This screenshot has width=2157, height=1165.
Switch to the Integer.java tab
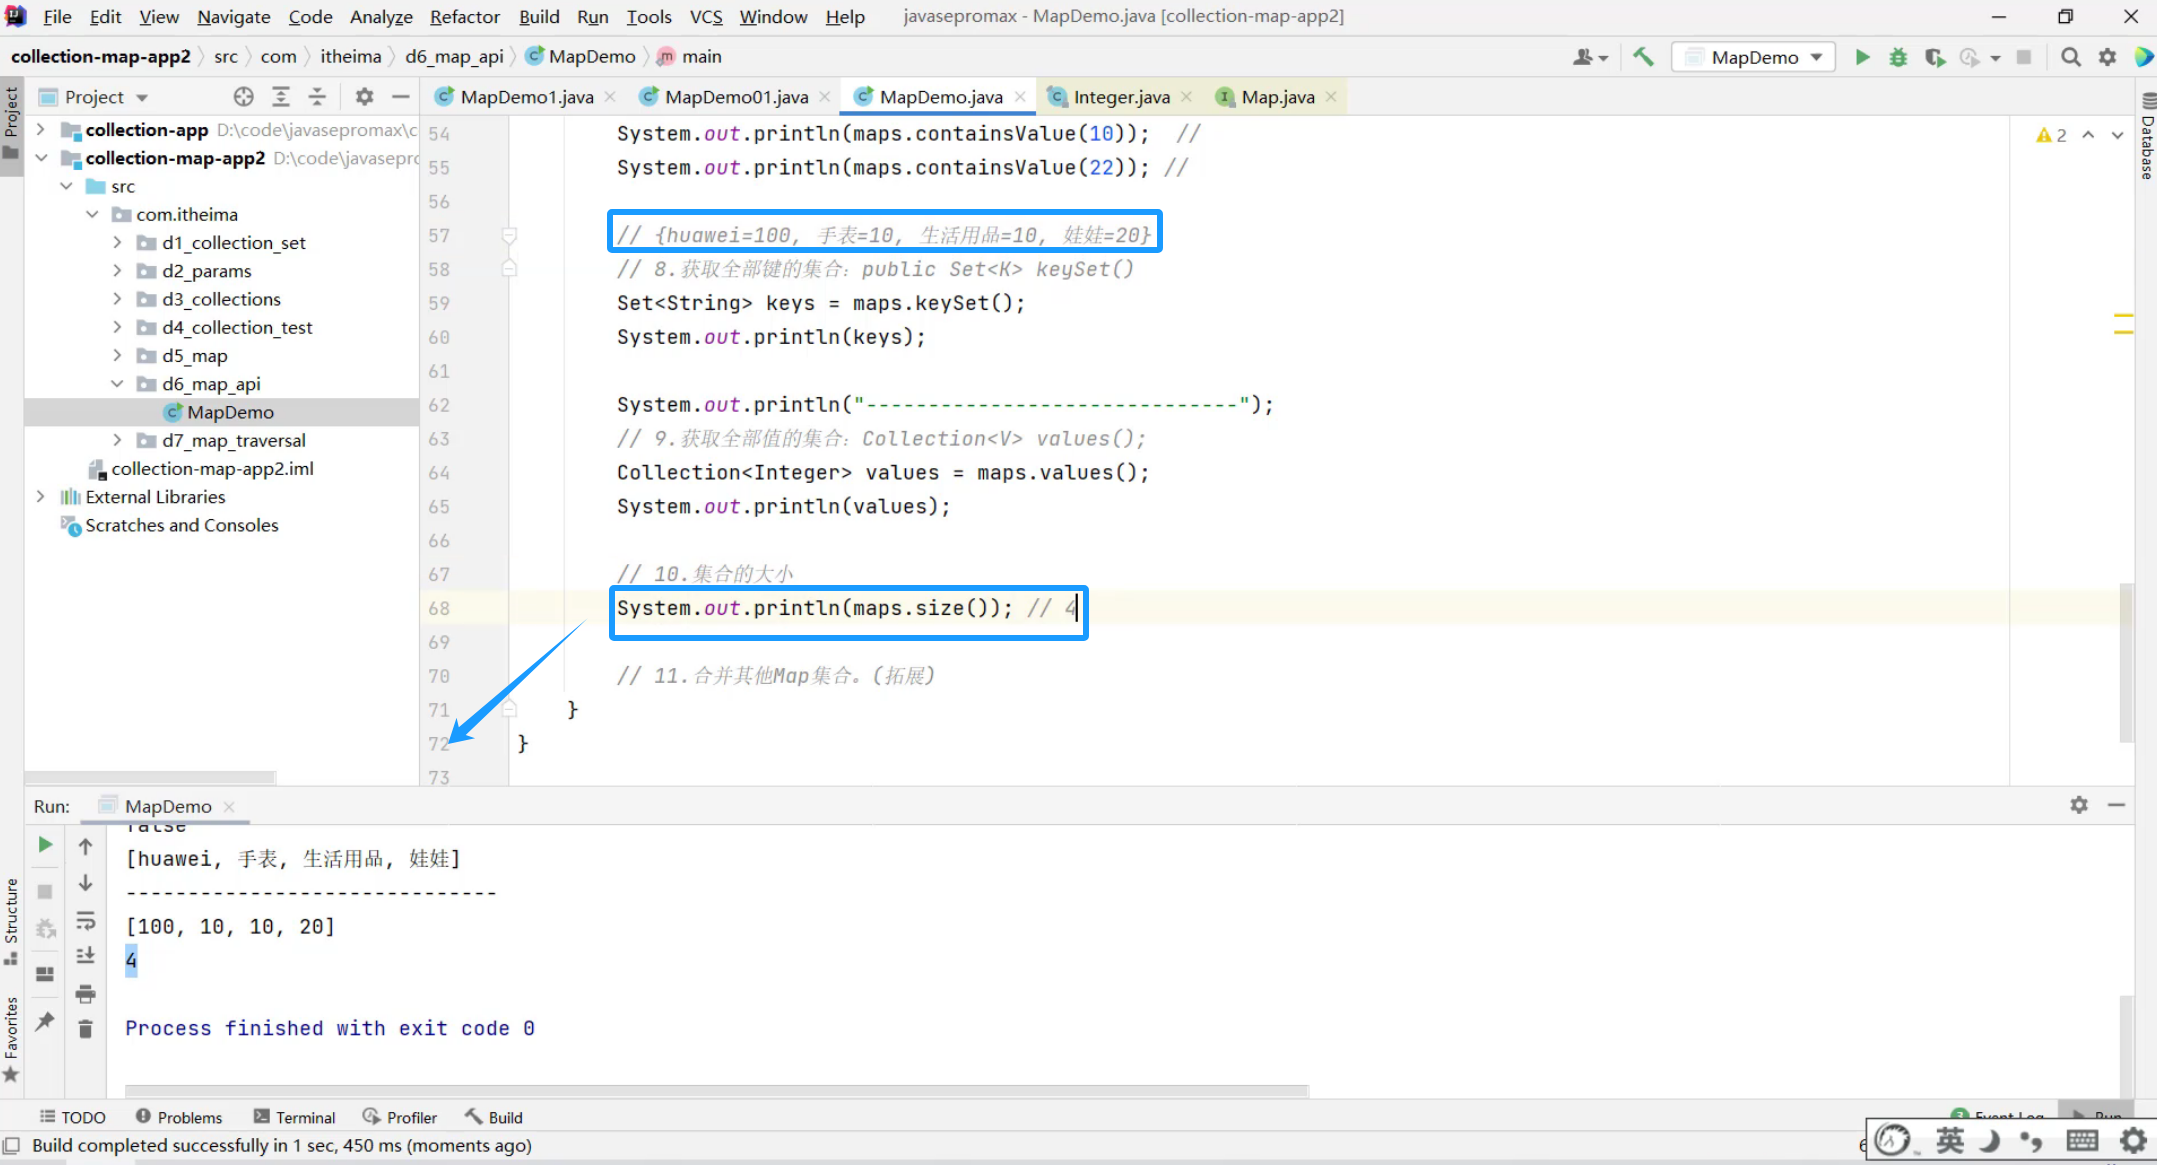tap(1120, 97)
